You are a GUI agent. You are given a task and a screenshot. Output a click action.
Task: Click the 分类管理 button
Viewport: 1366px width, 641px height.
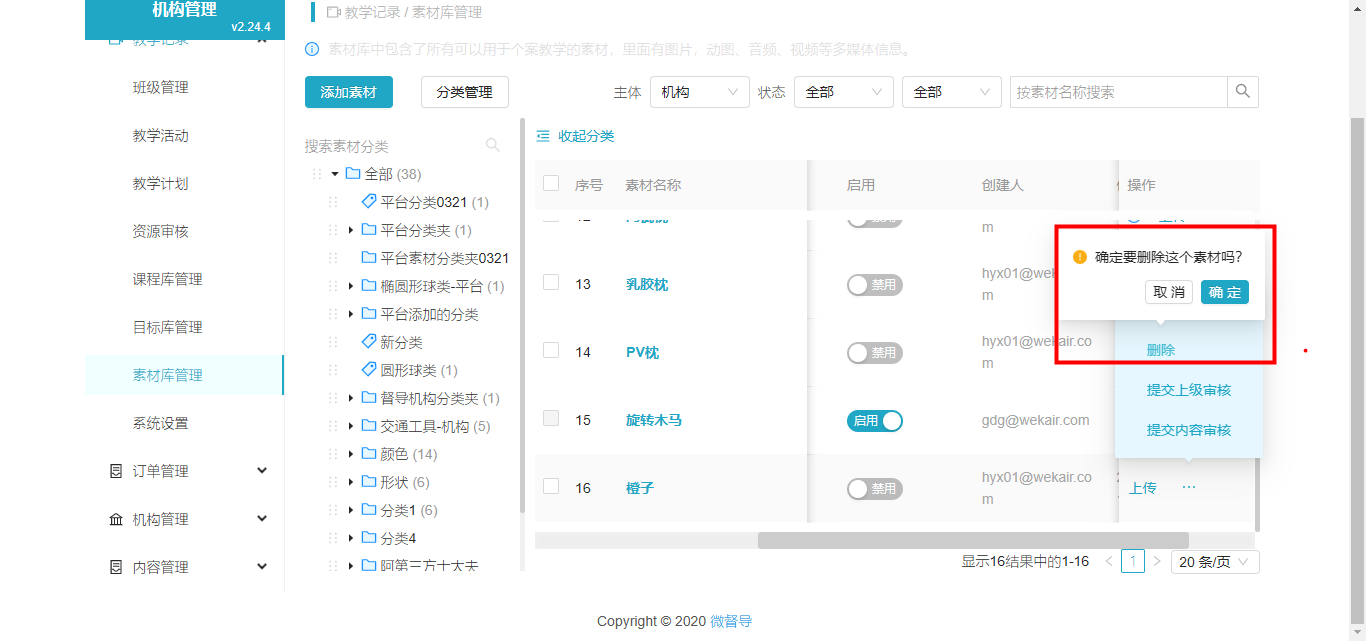click(x=465, y=92)
